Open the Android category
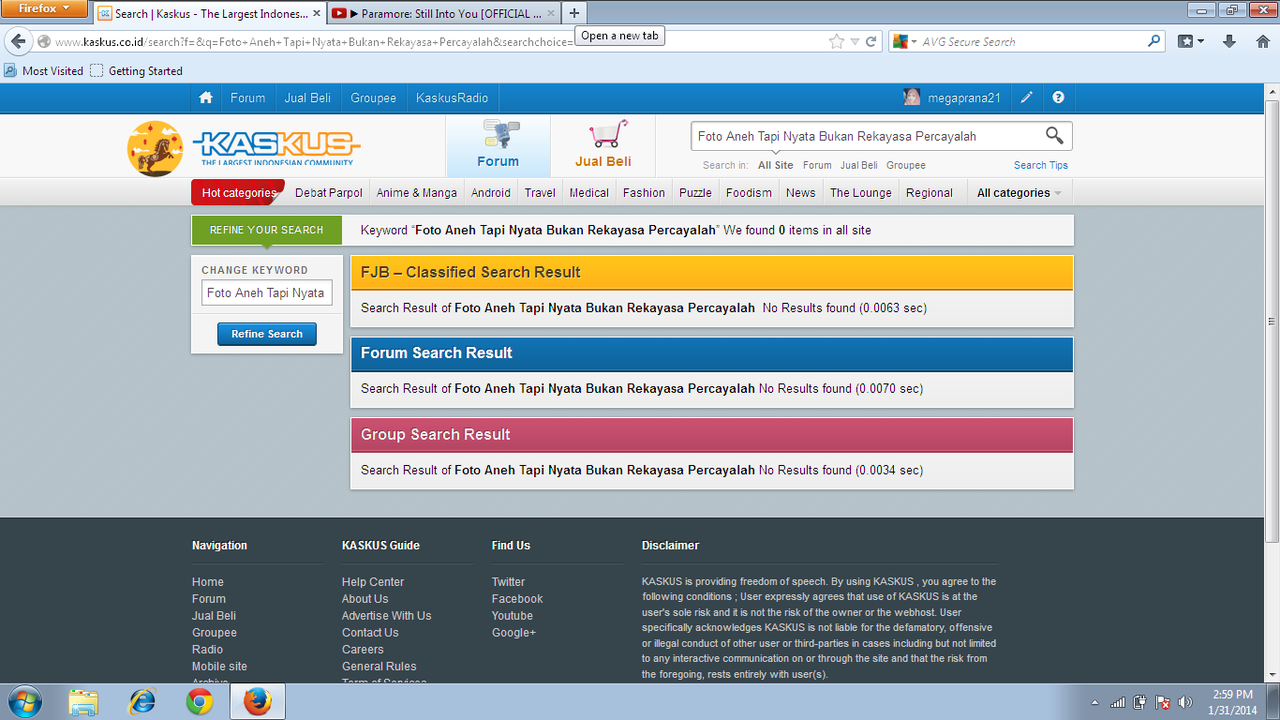This screenshot has height=720, width=1280. click(491, 193)
